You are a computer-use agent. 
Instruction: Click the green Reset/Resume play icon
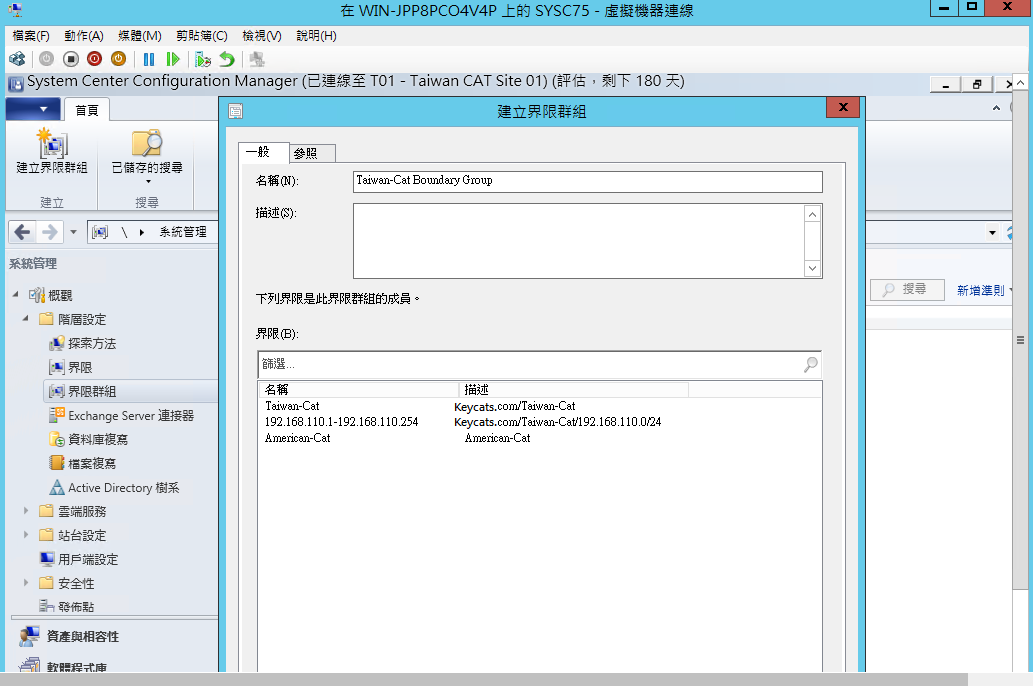click(173, 59)
